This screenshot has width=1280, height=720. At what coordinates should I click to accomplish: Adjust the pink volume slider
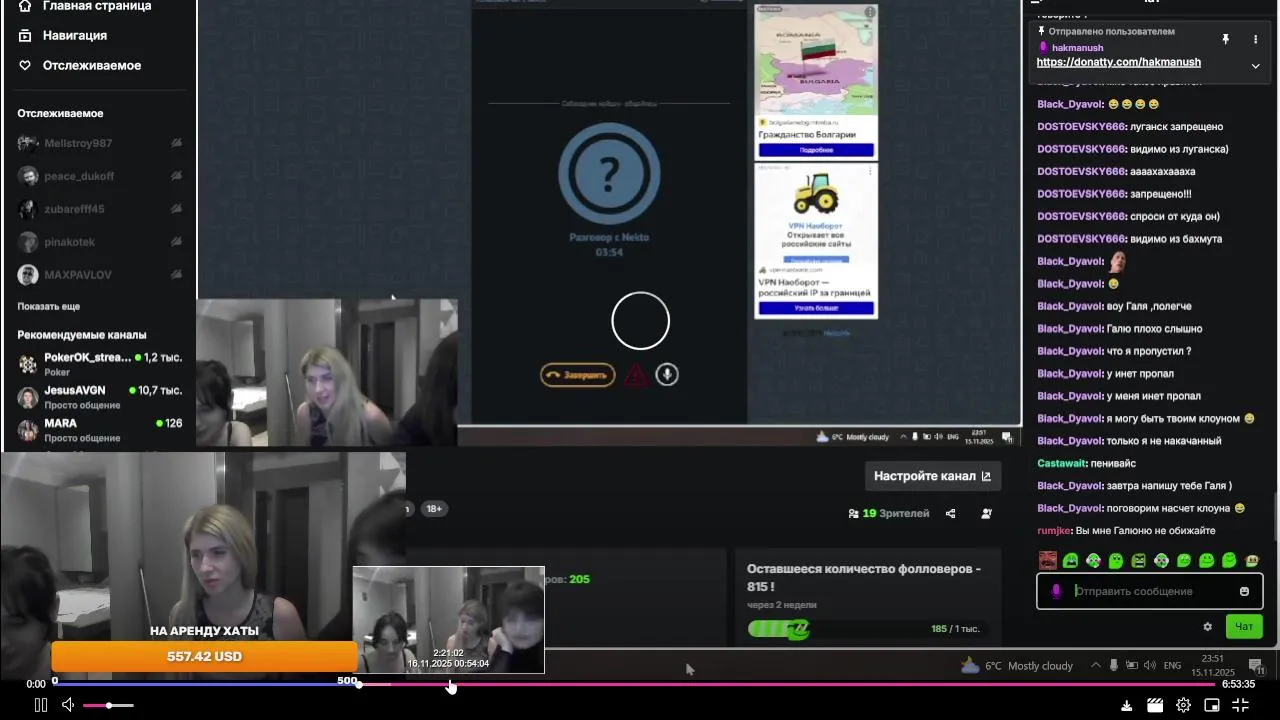[108, 706]
